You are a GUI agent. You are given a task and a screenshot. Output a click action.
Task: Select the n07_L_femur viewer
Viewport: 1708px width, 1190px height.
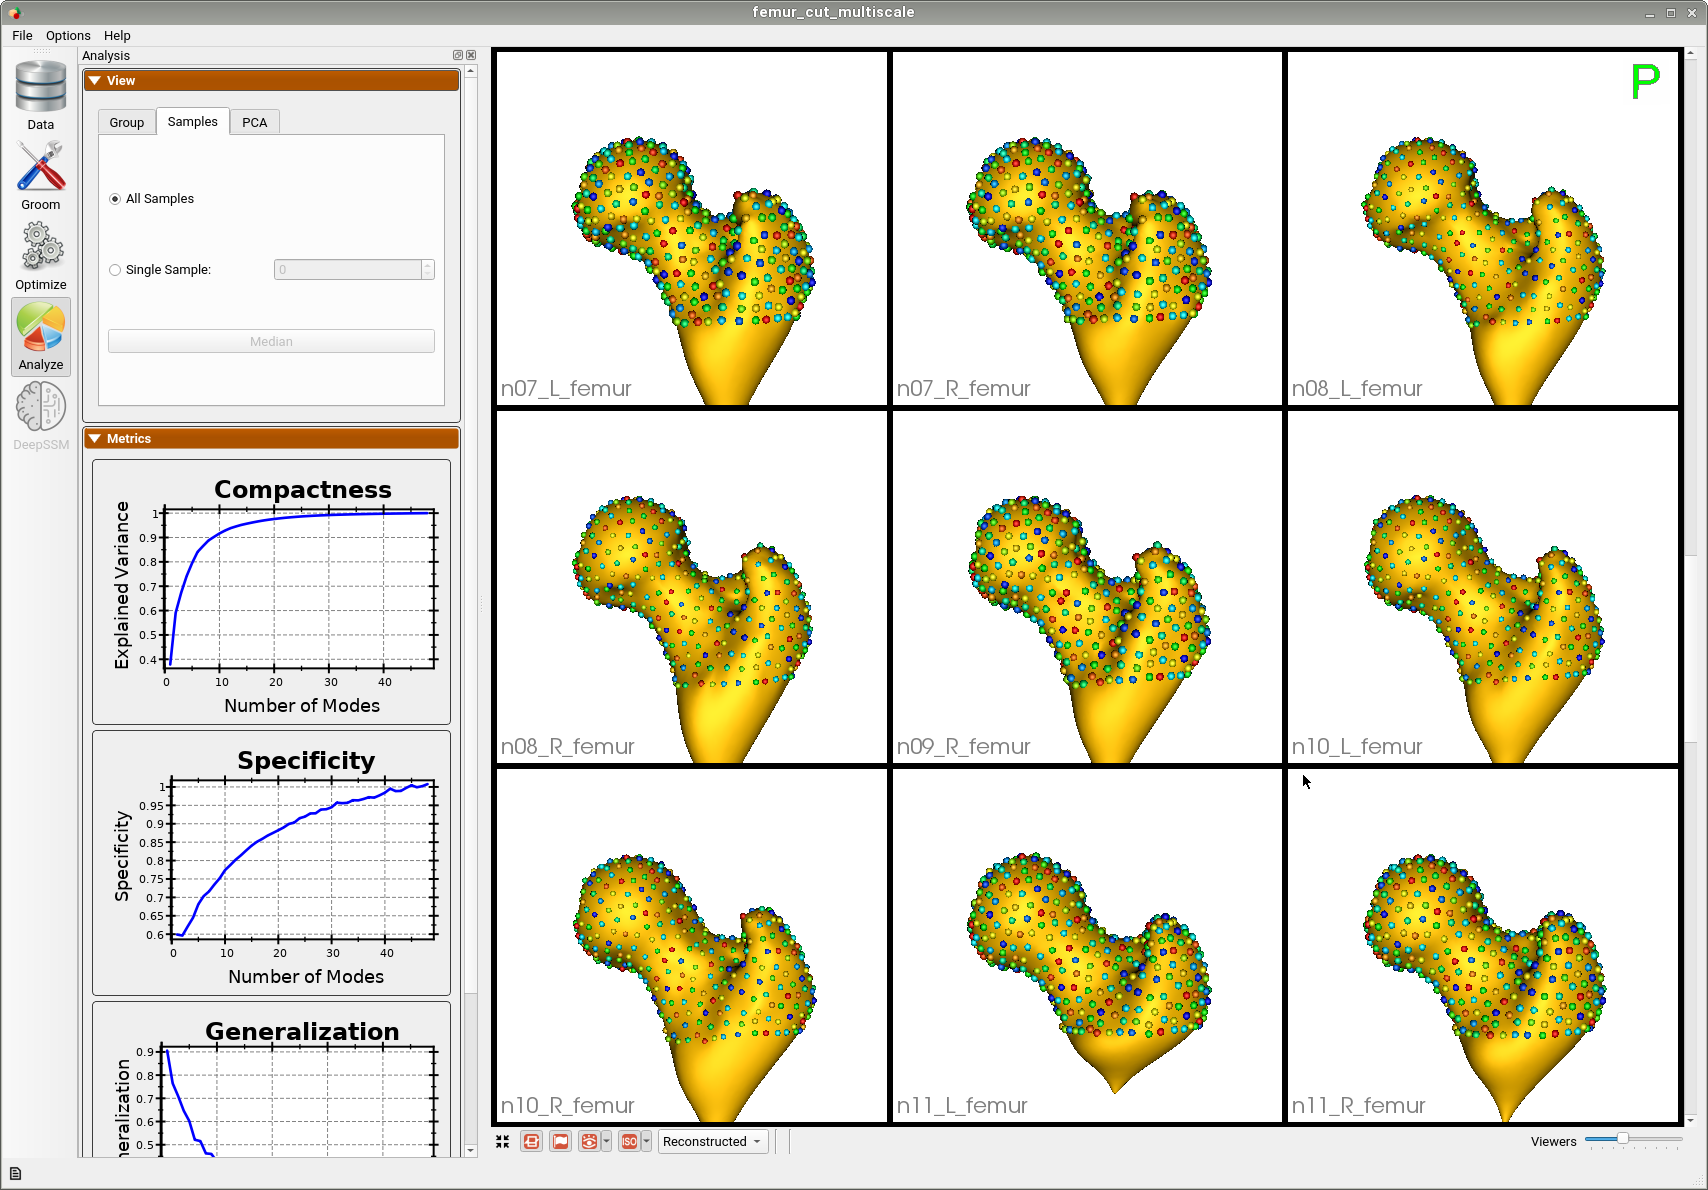click(x=691, y=228)
